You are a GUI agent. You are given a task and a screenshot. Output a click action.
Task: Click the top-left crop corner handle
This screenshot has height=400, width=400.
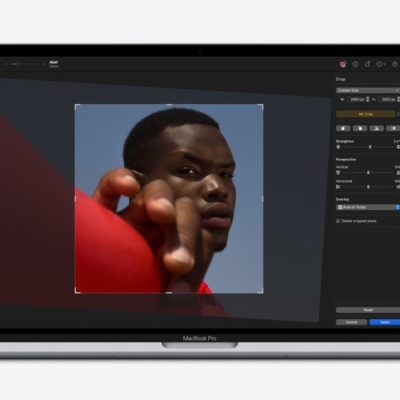77,107
